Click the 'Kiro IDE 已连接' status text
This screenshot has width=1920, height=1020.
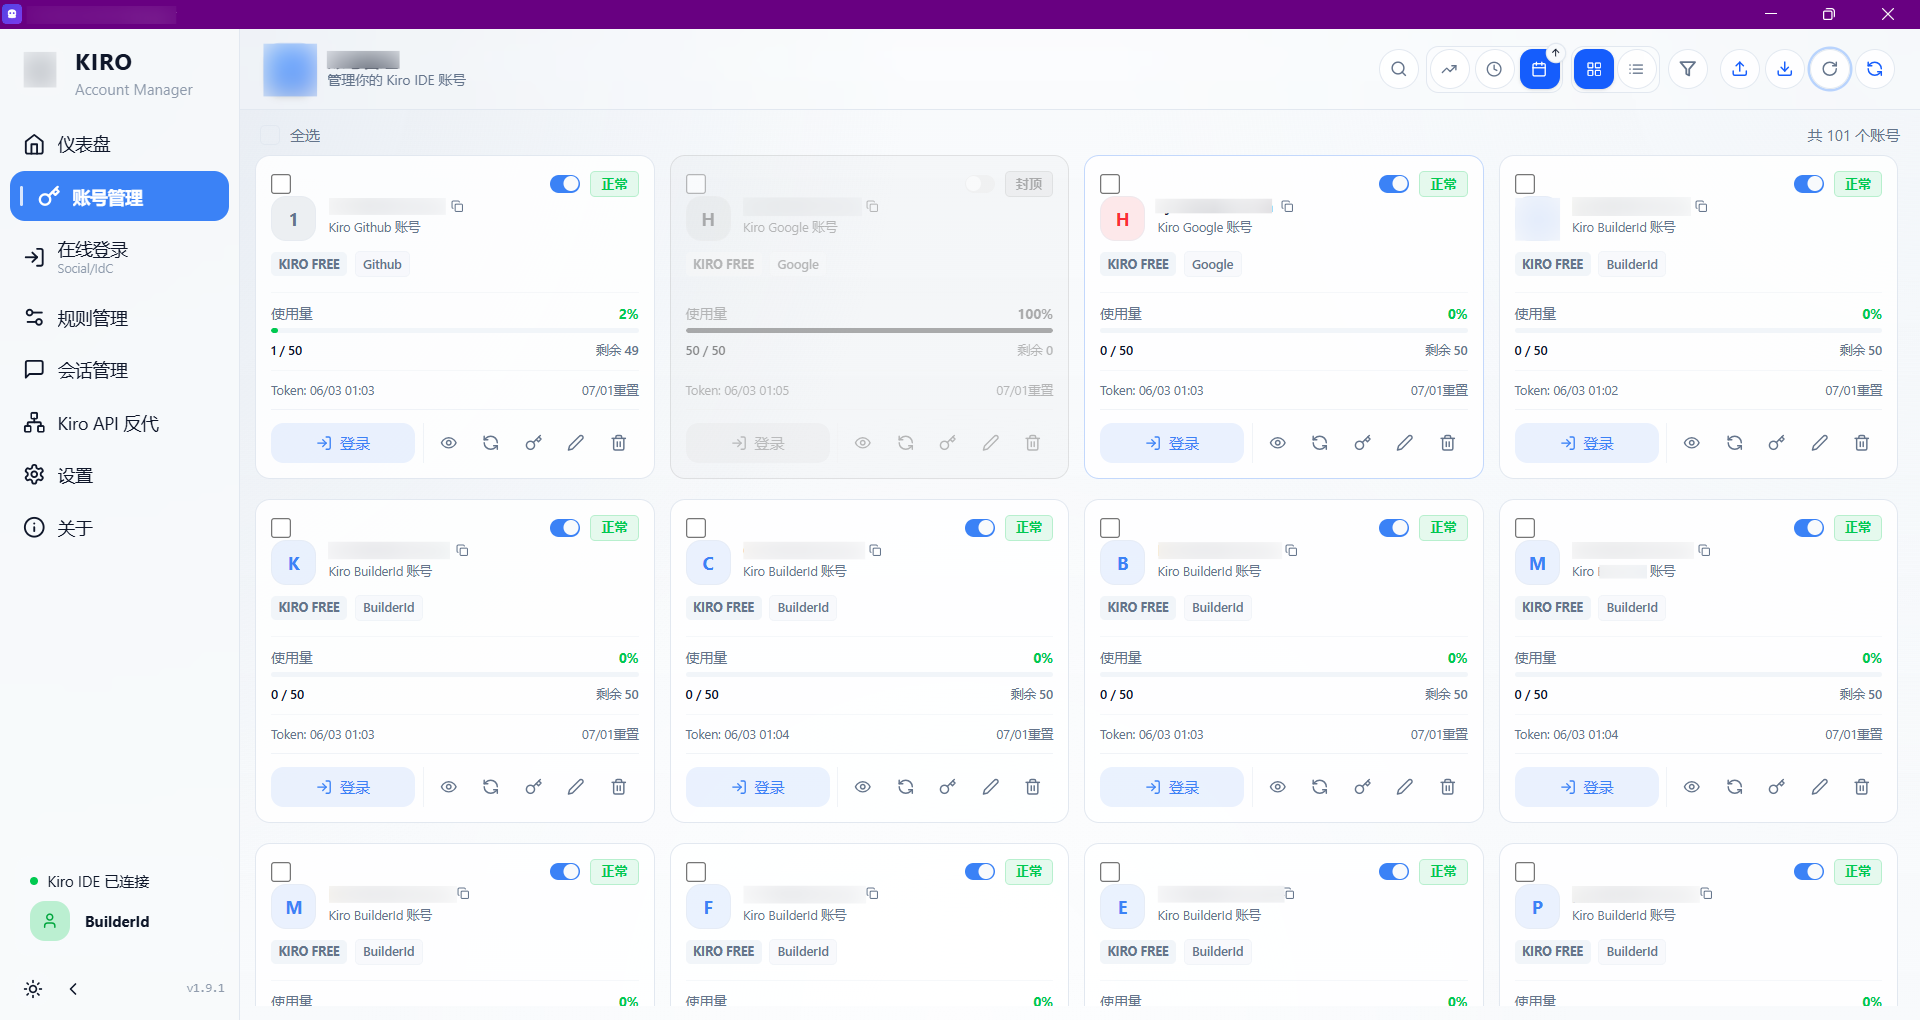pos(98,881)
